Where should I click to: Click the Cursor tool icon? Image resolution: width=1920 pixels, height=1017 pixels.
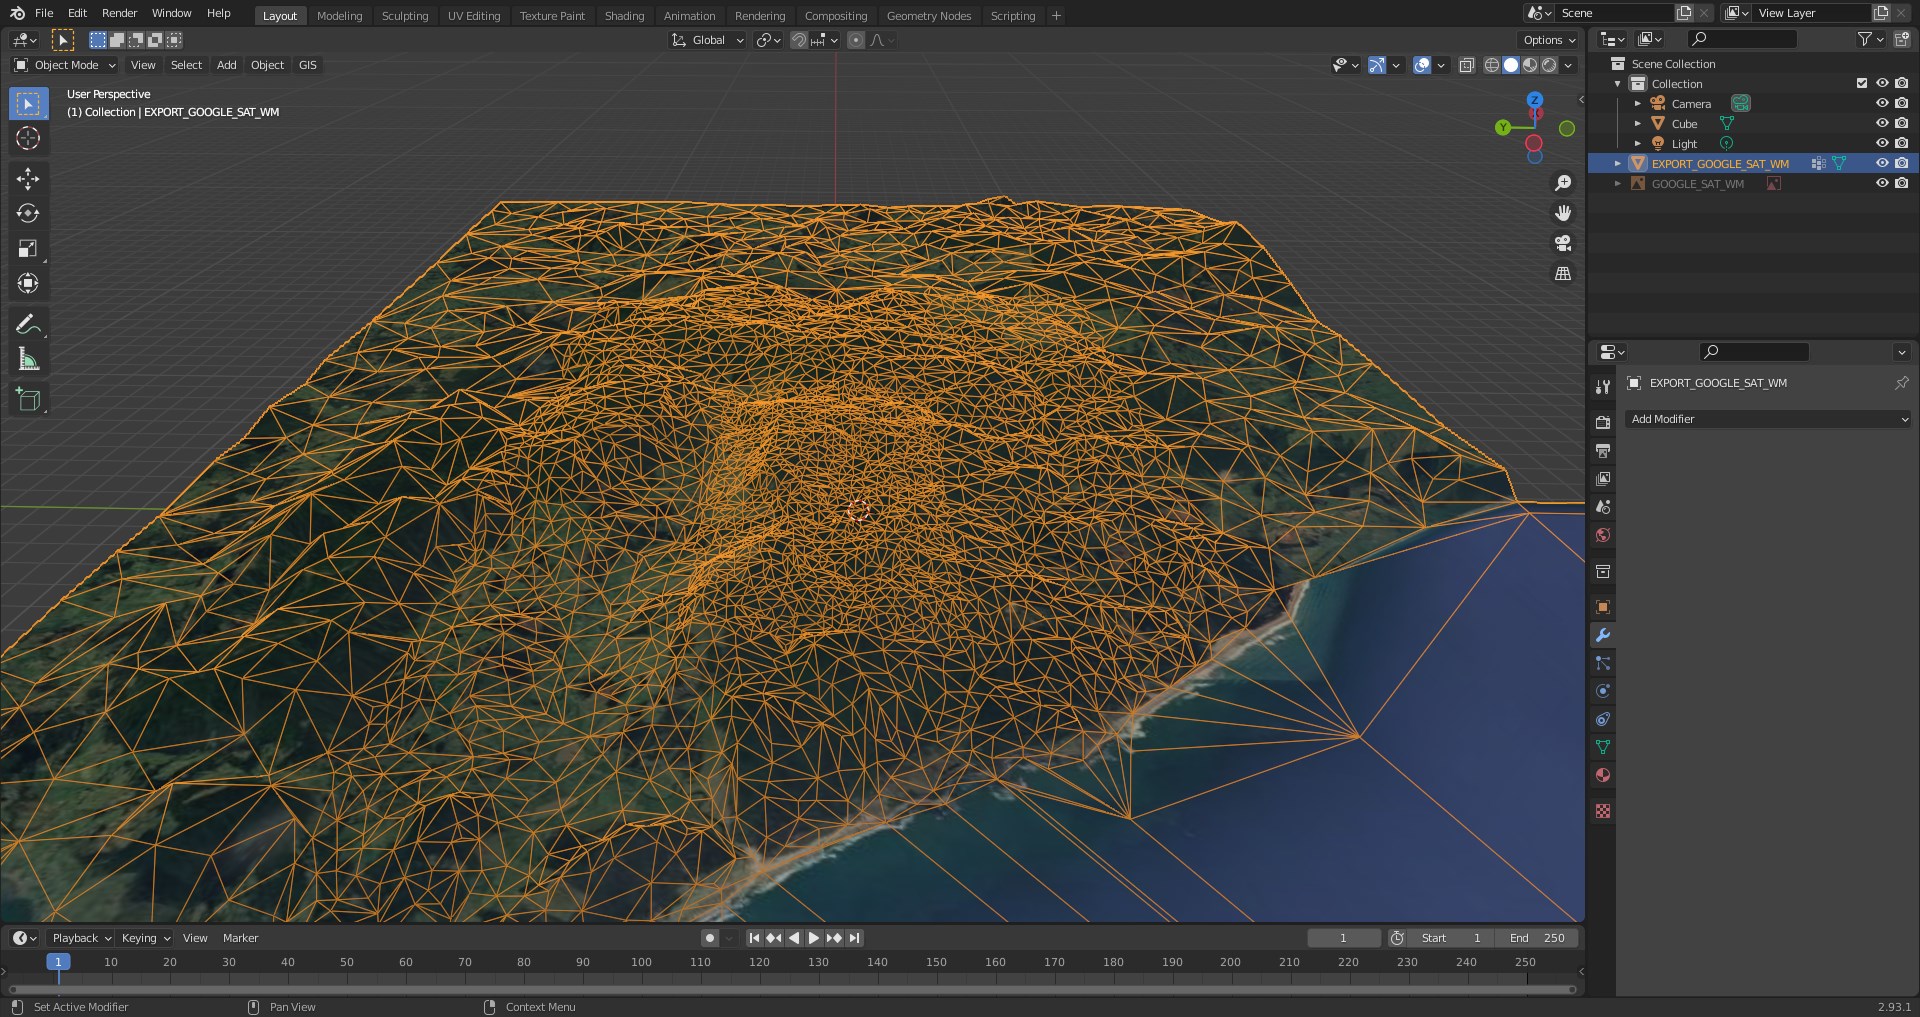coord(28,138)
